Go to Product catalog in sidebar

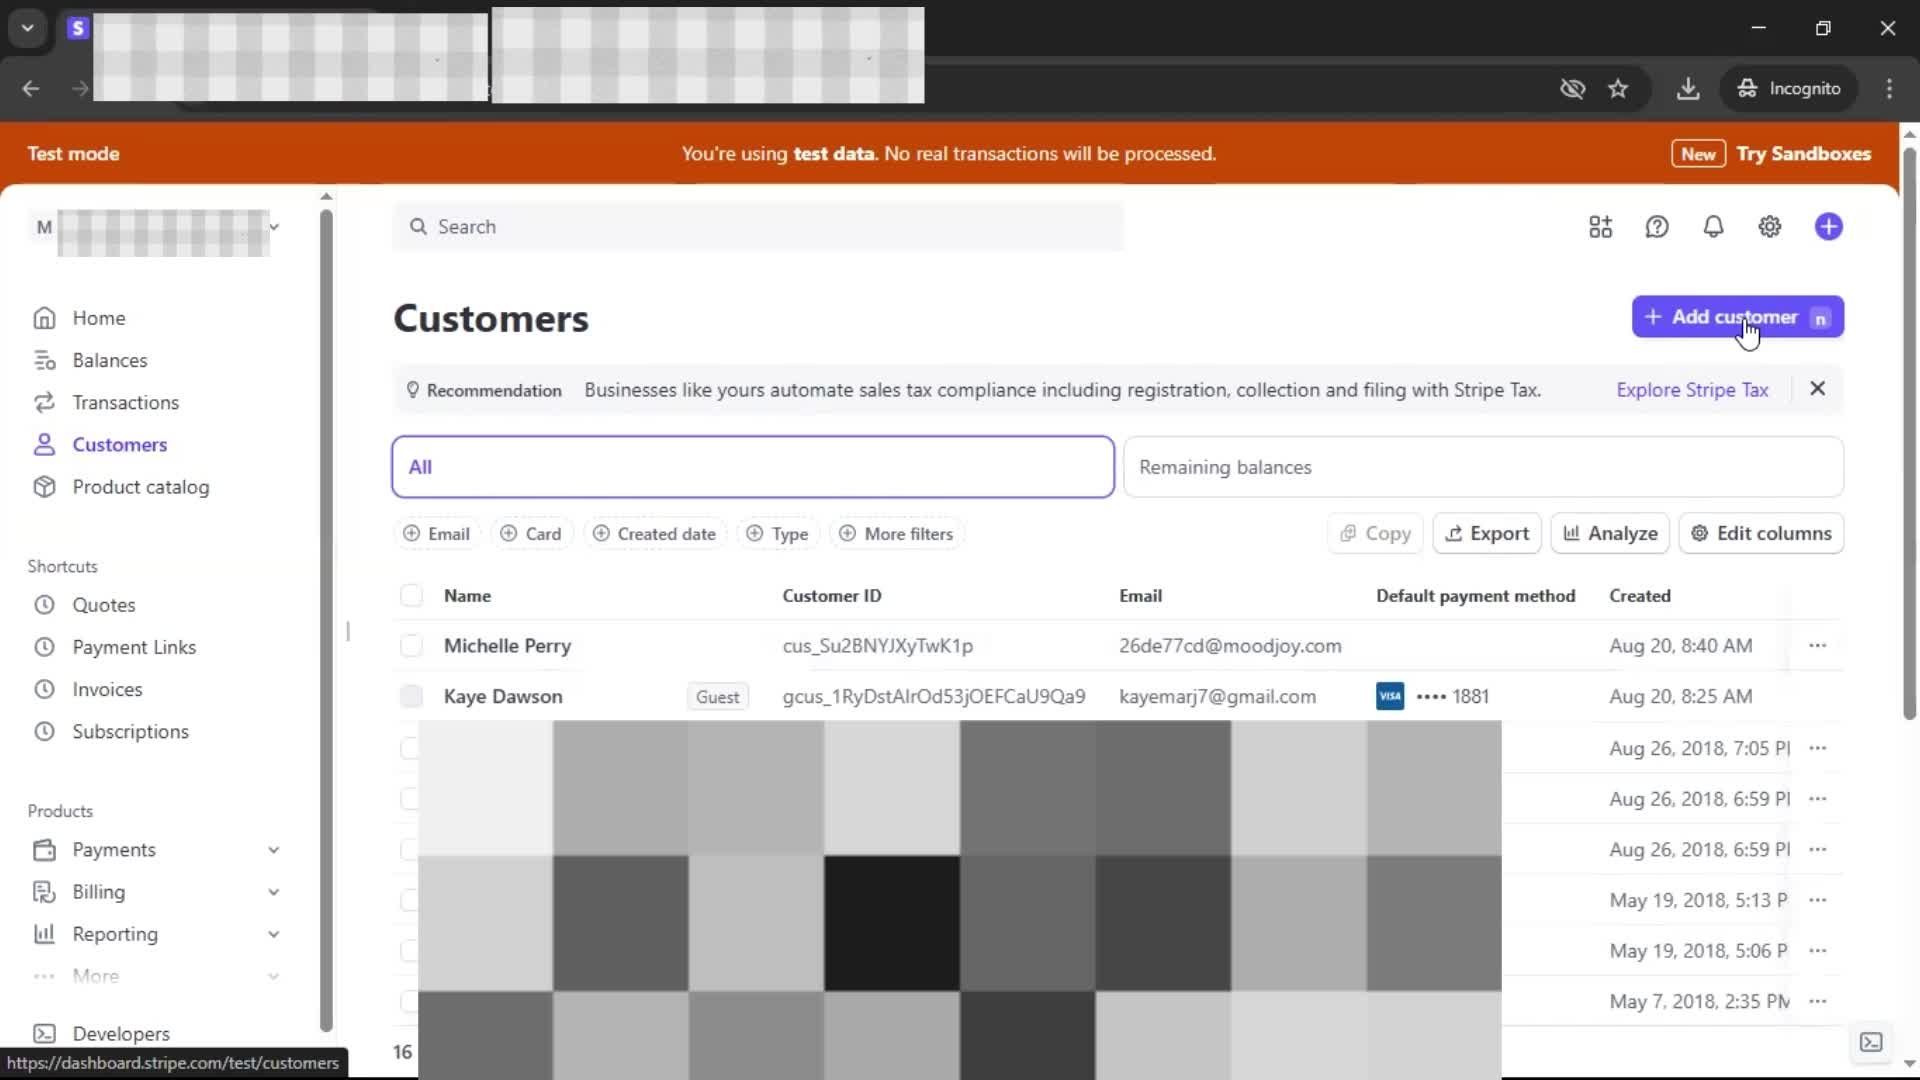point(140,487)
